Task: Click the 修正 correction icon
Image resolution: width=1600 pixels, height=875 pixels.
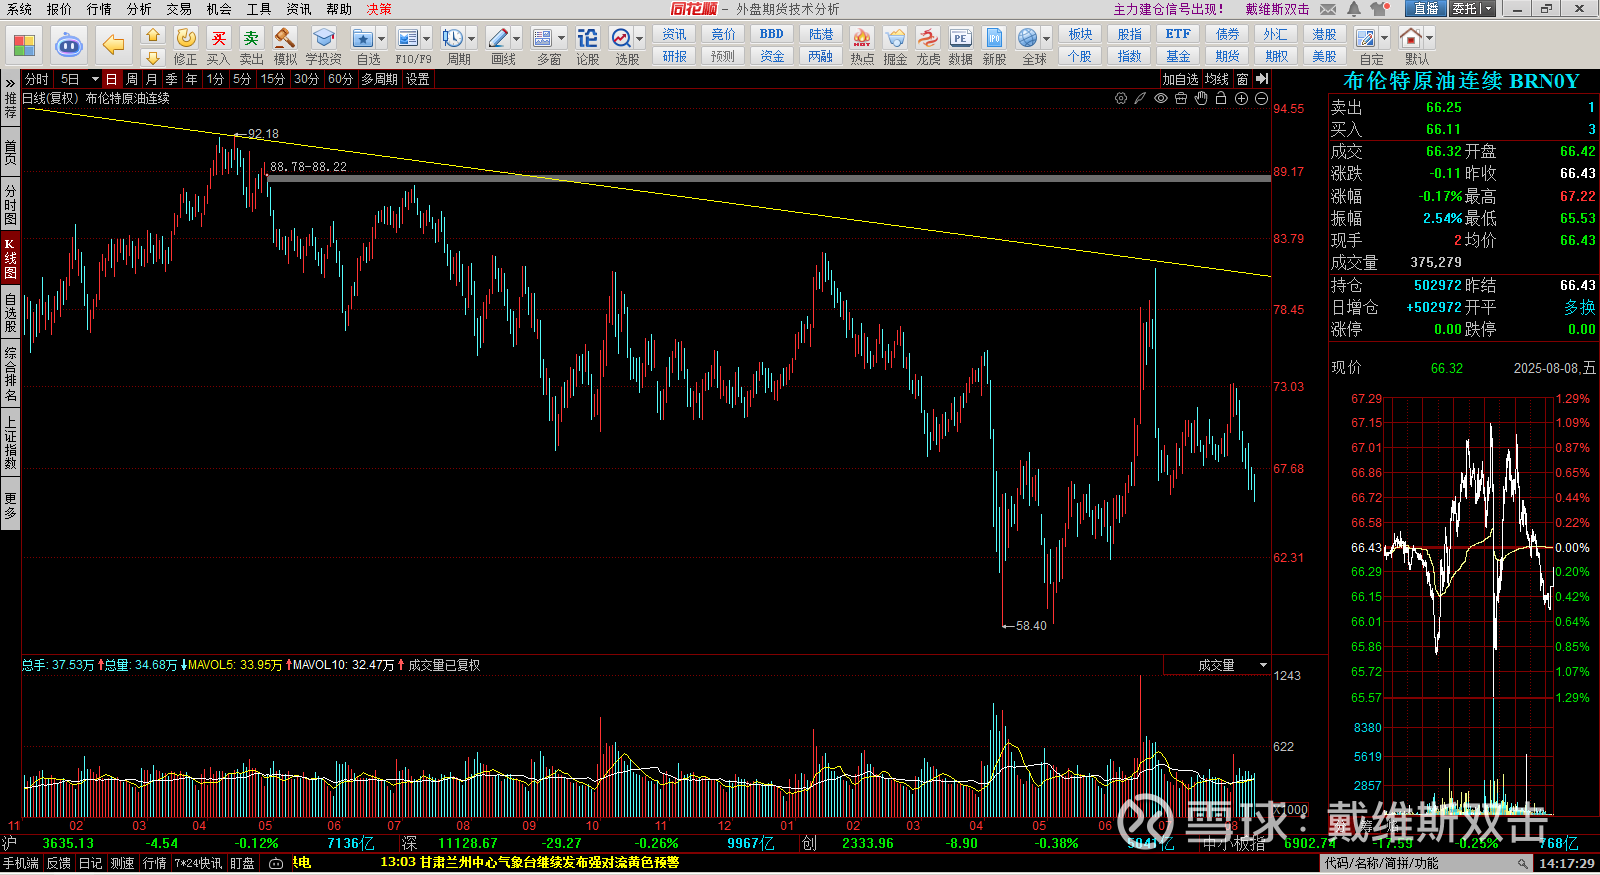Action: (186, 38)
